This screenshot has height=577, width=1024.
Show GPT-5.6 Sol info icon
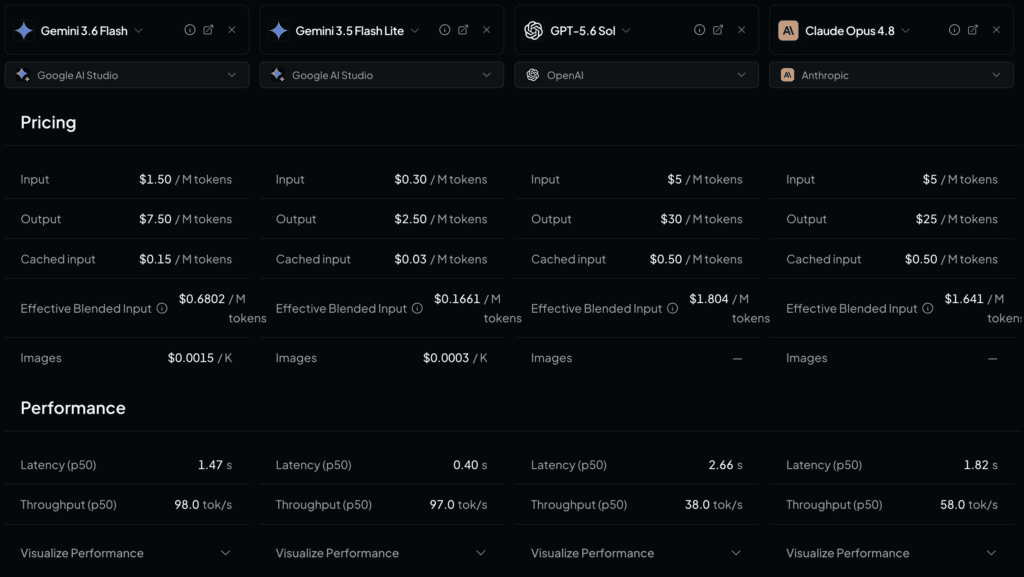[x=699, y=30]
